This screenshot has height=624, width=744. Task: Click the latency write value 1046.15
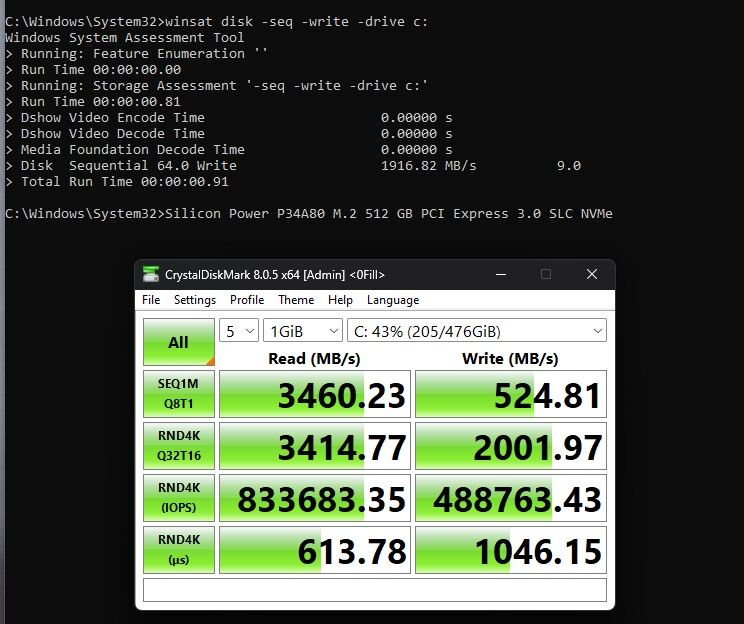(x=511, y=549)
